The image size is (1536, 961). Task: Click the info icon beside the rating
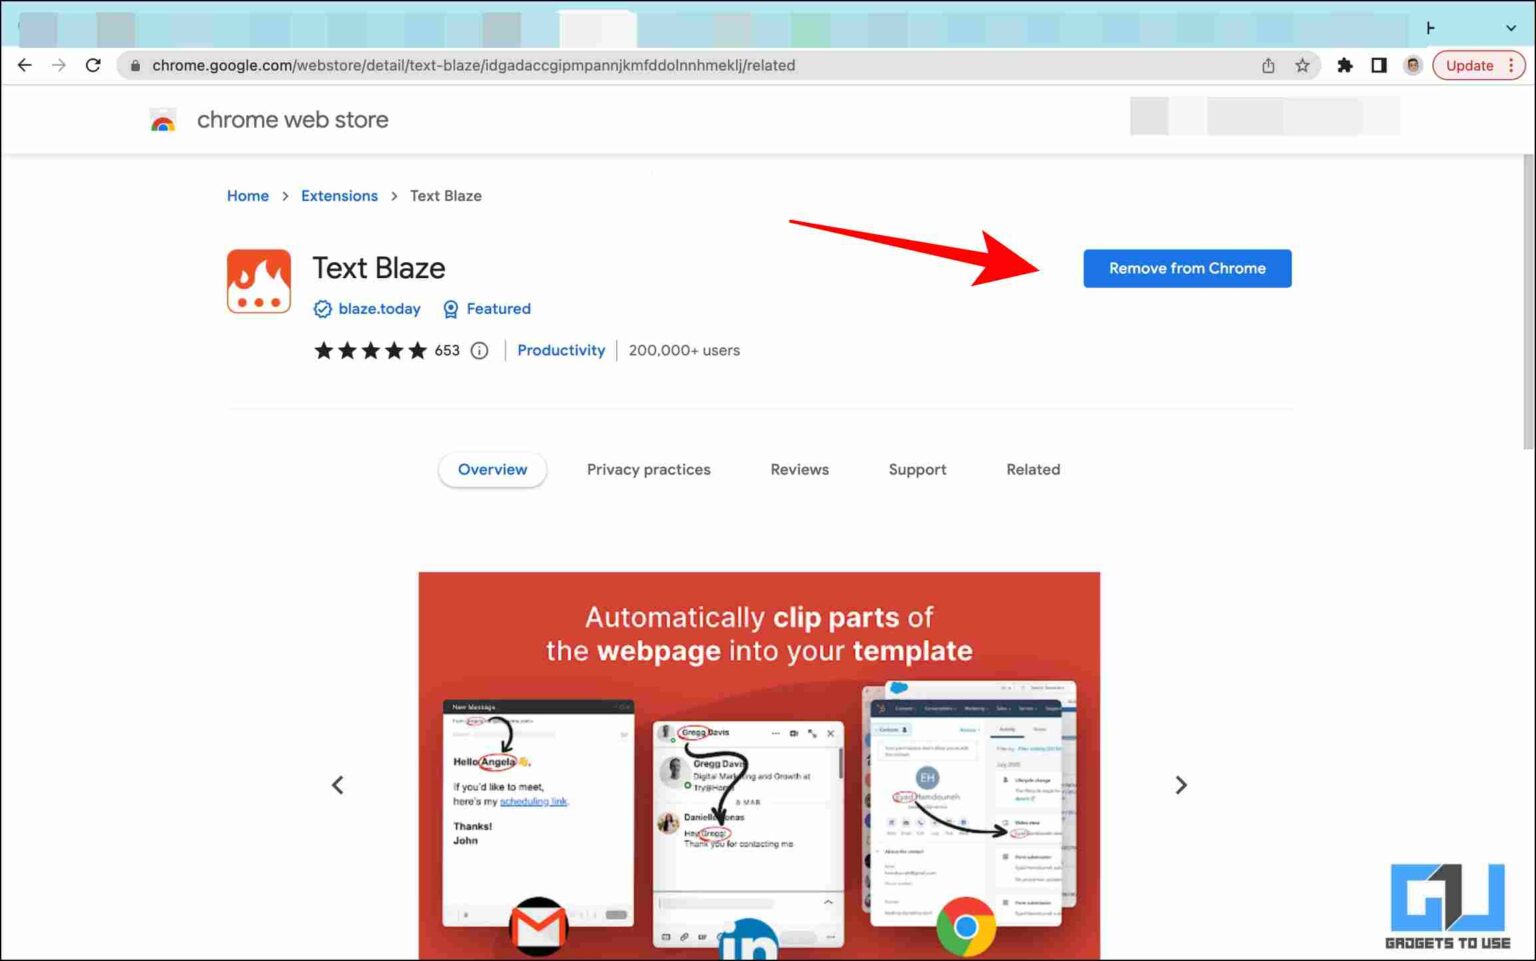click(479, 350)
